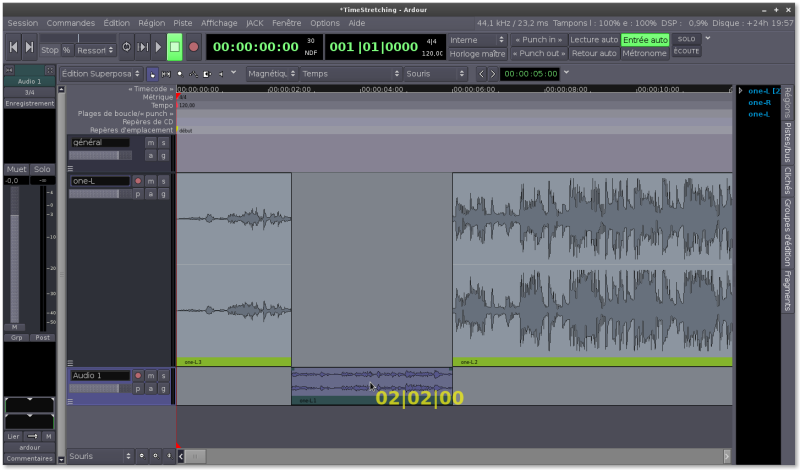Click the go-to-start transport button
This screenshot has width=800, height=470.
click(x=13, y=47)
